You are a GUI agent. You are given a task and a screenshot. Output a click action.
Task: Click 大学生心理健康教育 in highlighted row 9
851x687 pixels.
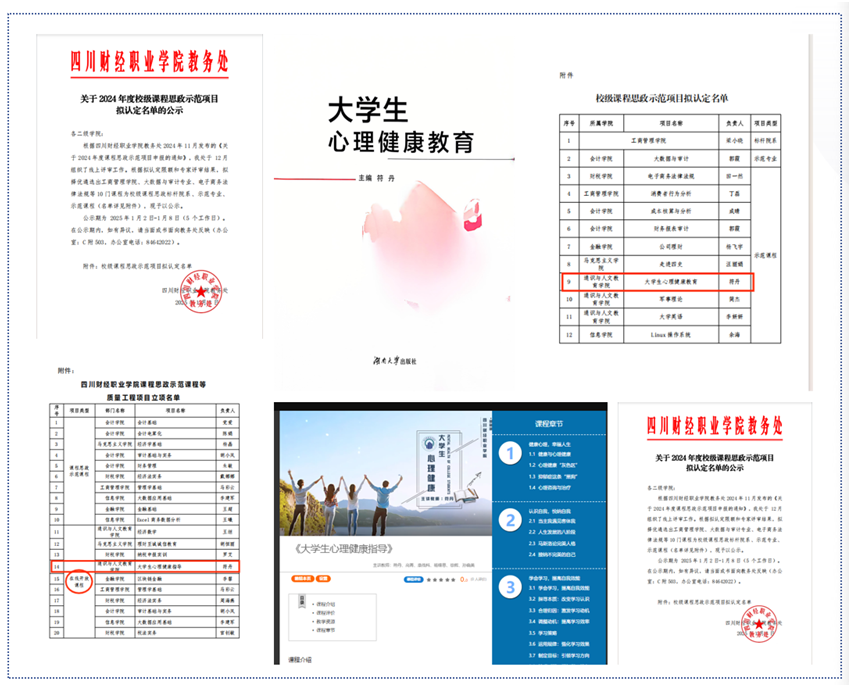coord(671,282)
